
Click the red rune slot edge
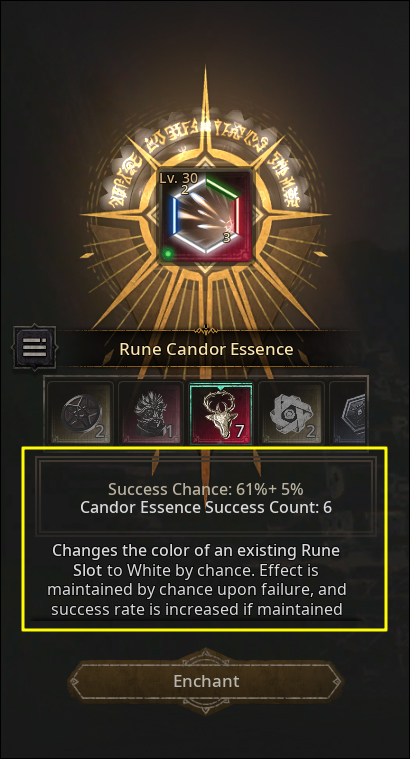[x=237, y=215]
